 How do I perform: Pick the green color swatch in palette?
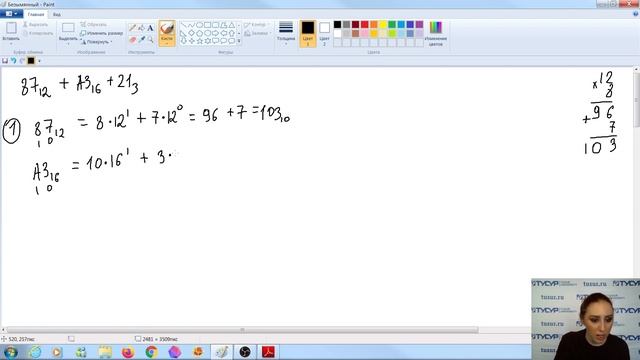392,24
